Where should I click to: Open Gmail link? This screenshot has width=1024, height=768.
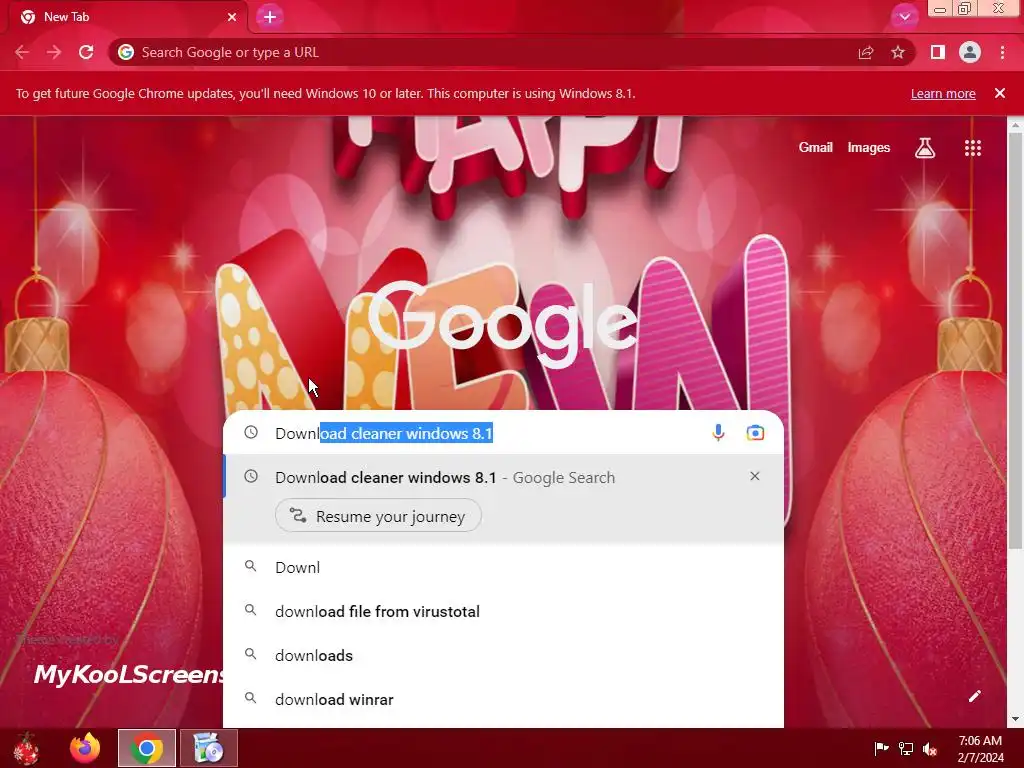[x=815, y=148]
